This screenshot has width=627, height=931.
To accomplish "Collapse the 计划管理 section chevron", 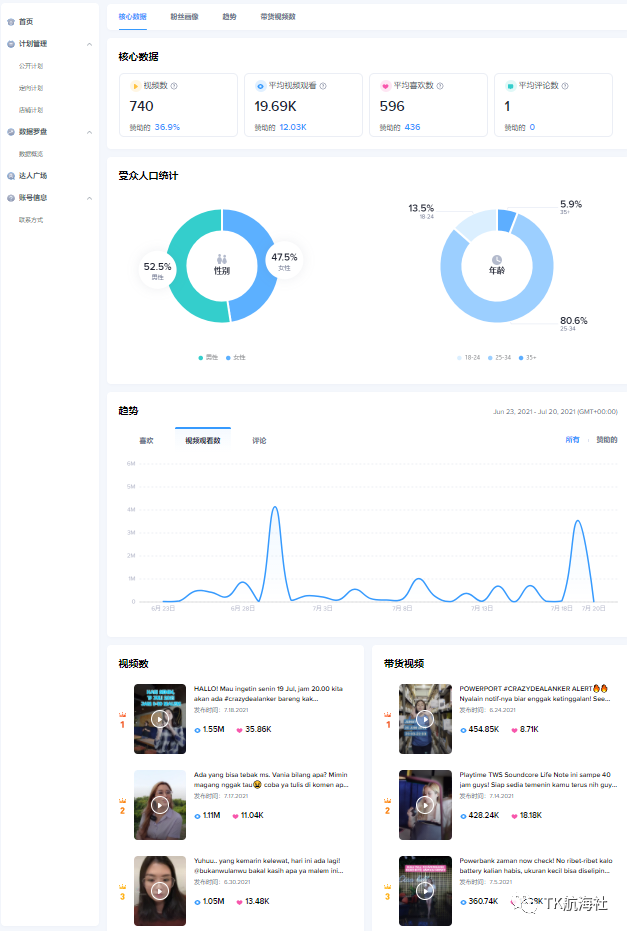I will [x=89, y=44].
